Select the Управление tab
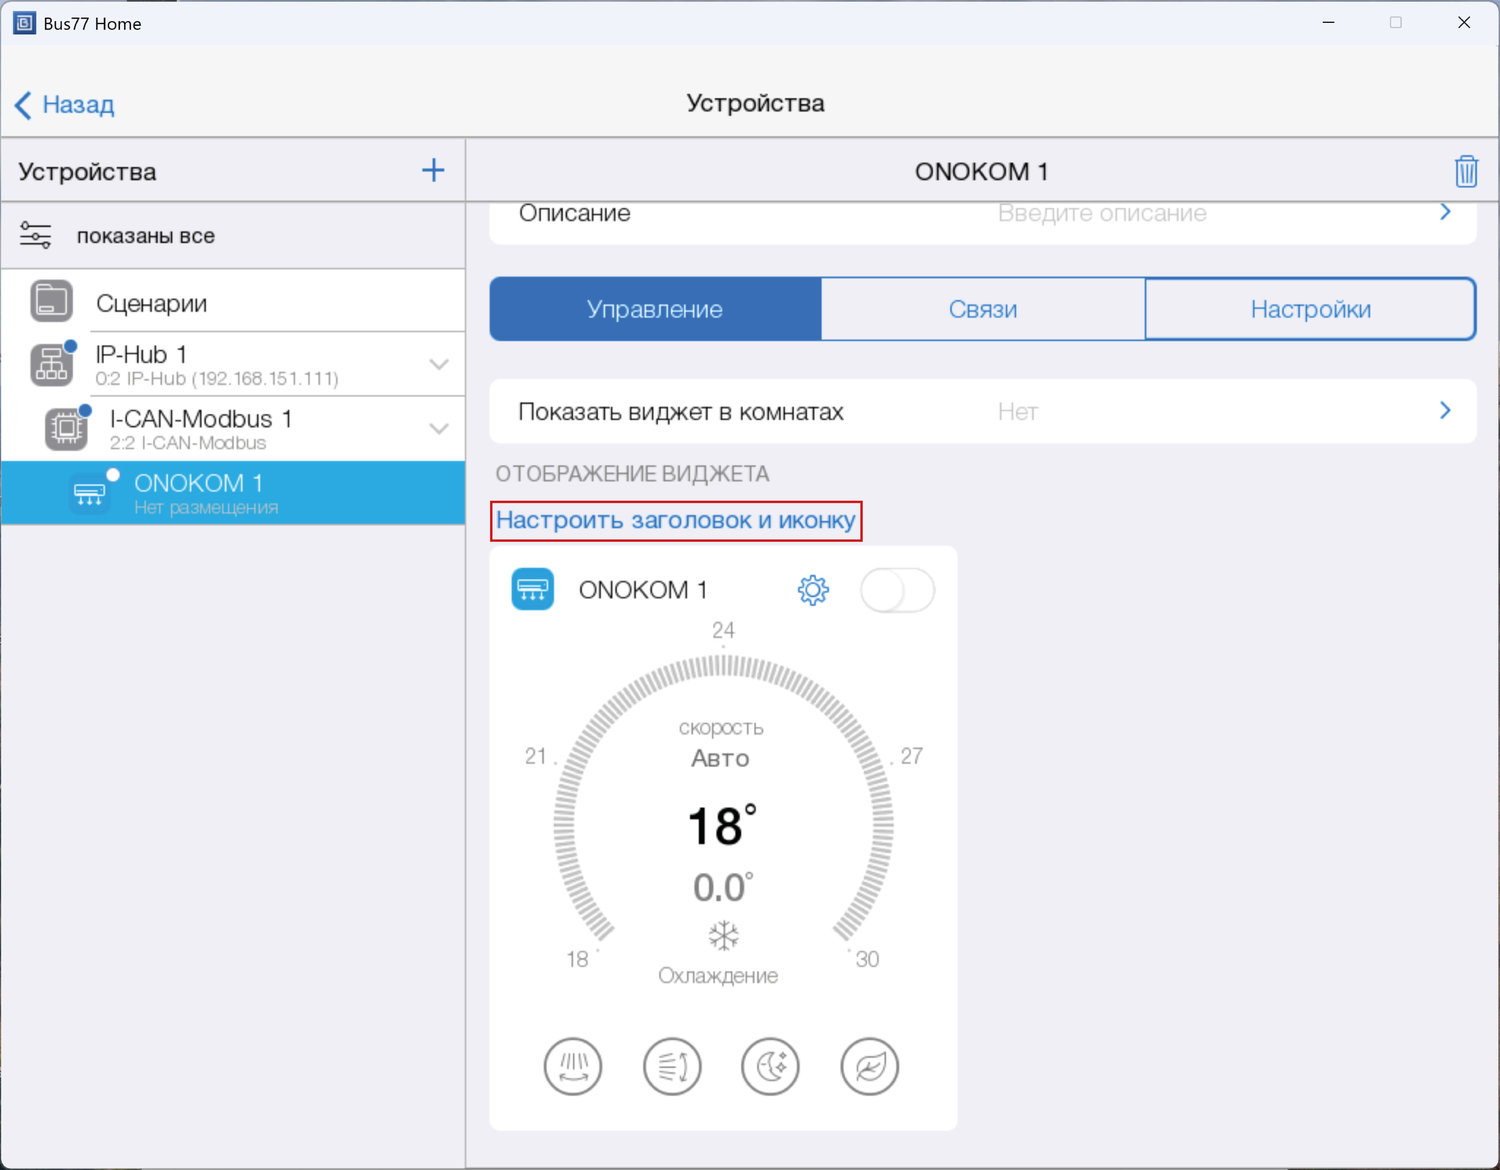 655,309
